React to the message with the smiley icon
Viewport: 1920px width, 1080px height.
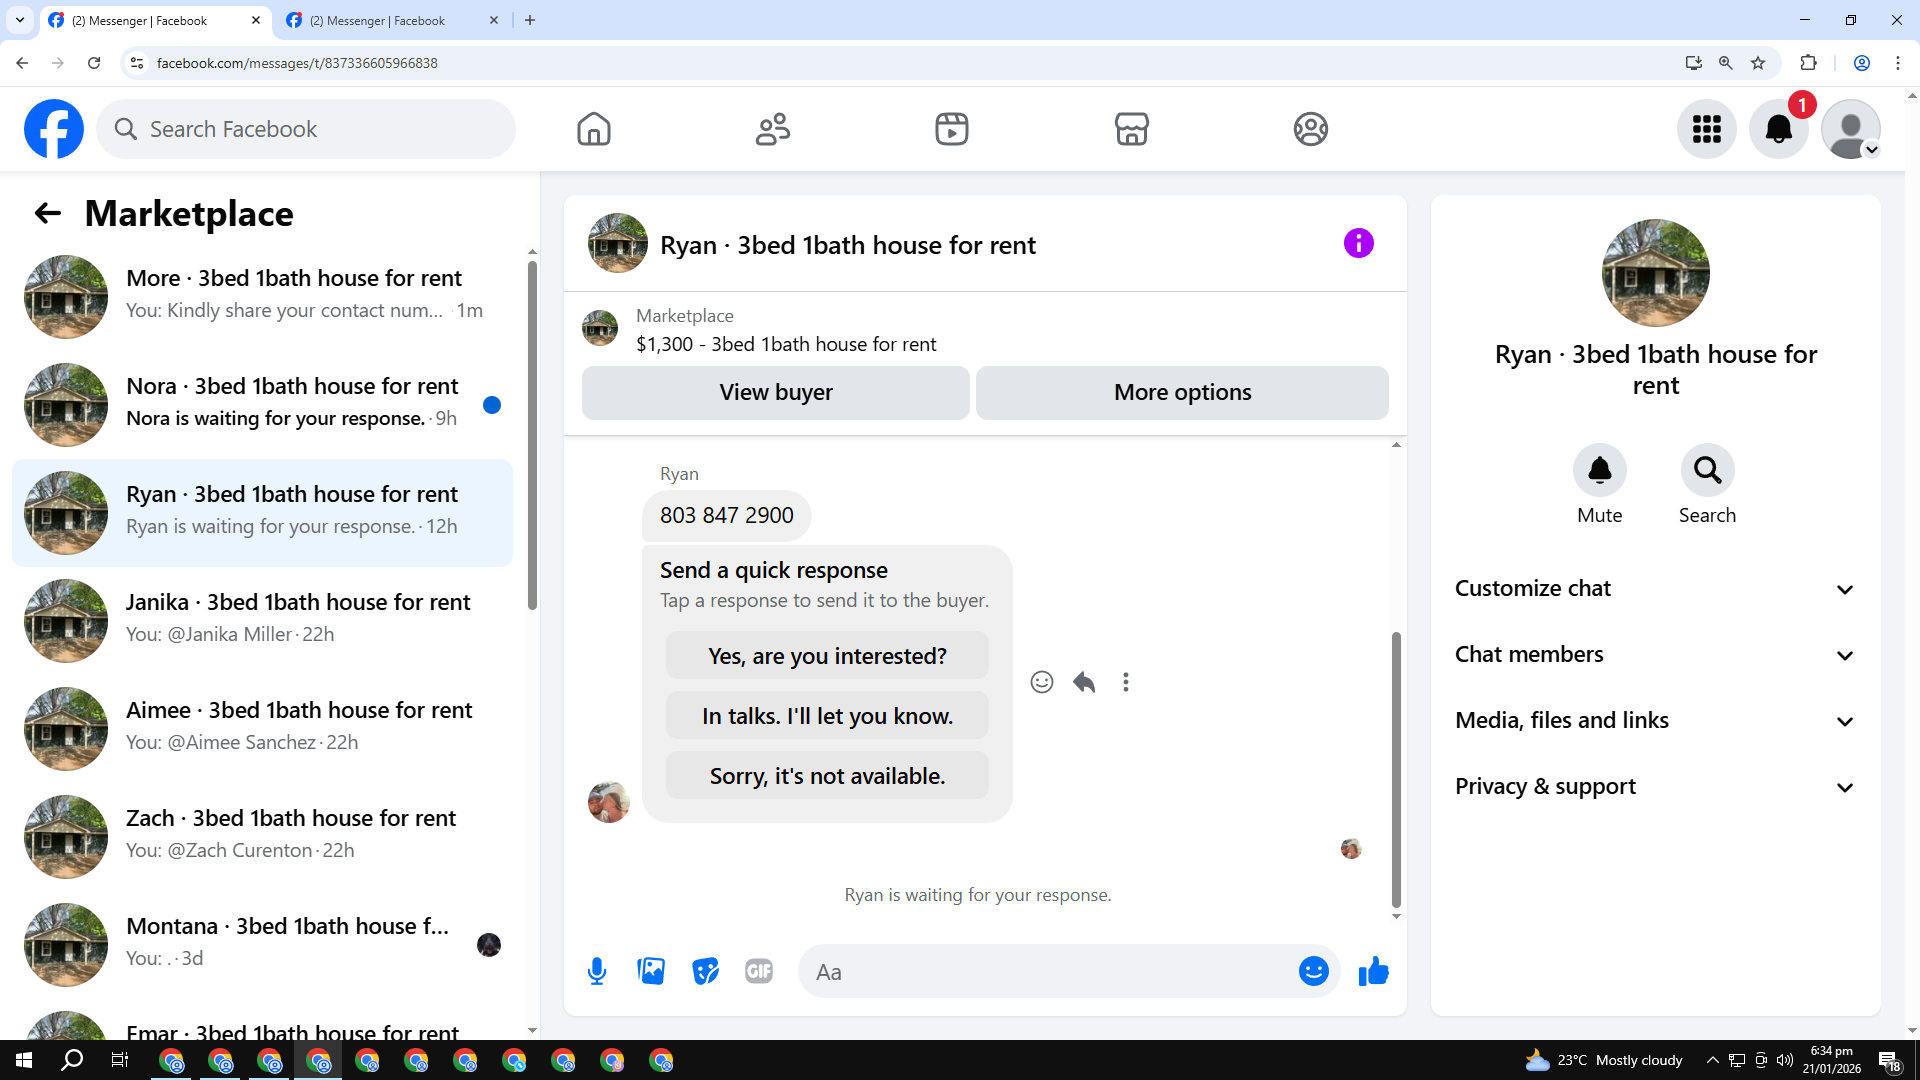coord(1042,682)
